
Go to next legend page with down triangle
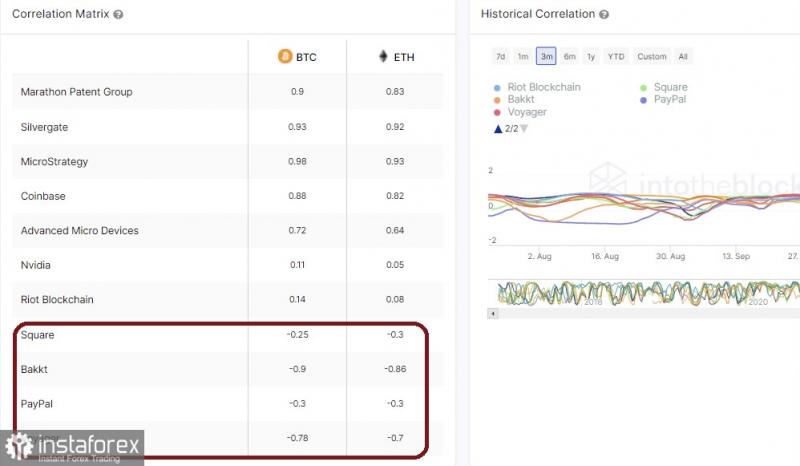pos(524,129)
